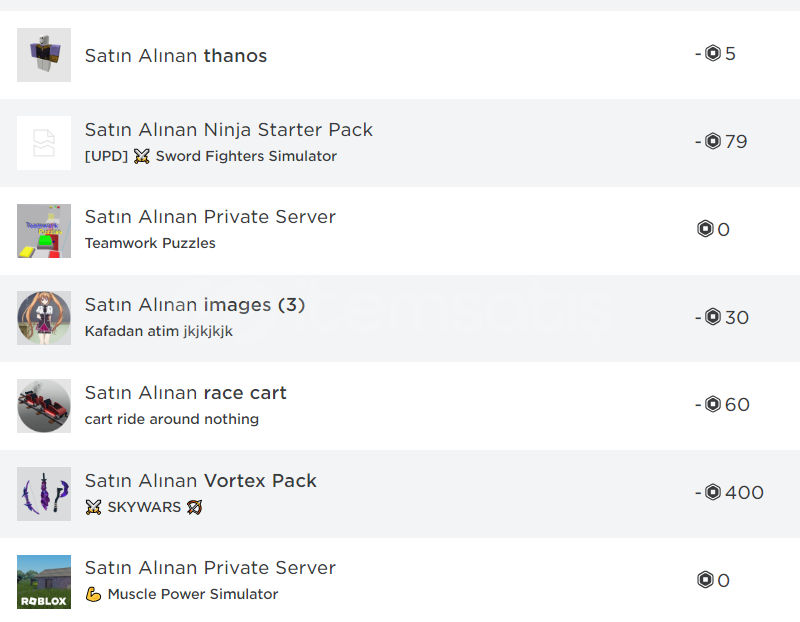Click the Robux icon beside 400

[x=713, y=492]
